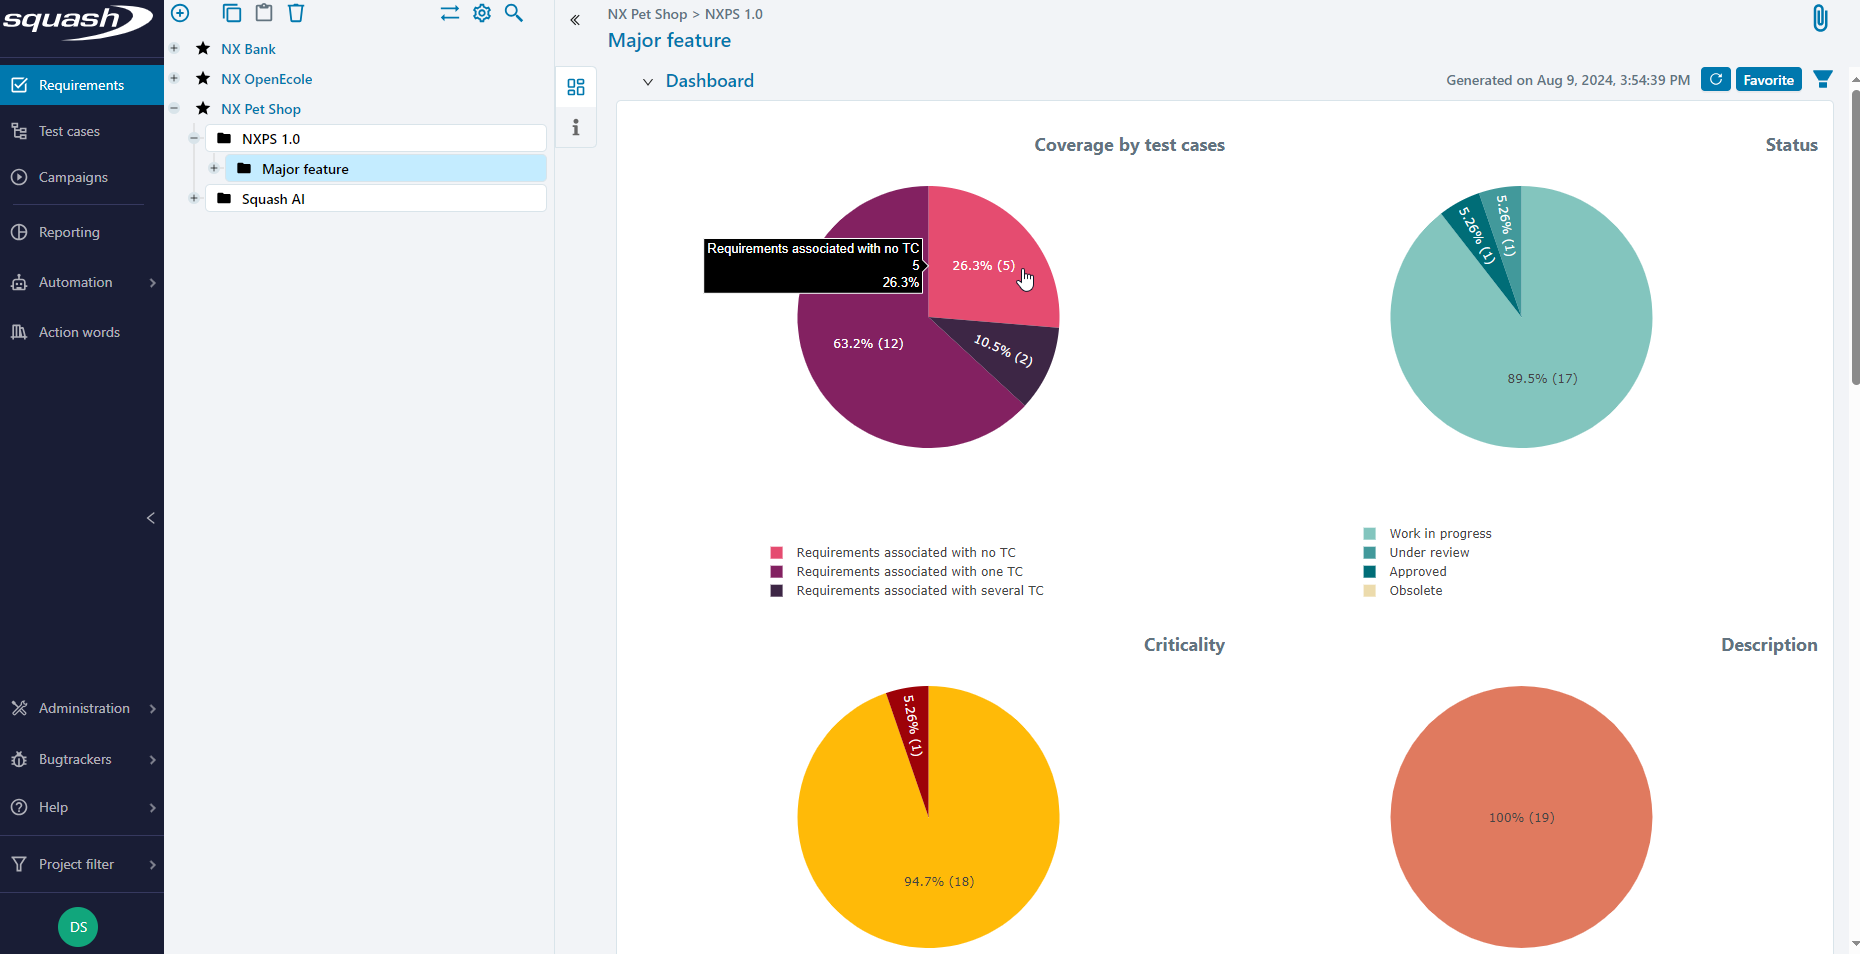Click the search magnifier icon
This screenshot has width=1860, height=954.
(514, 13)
